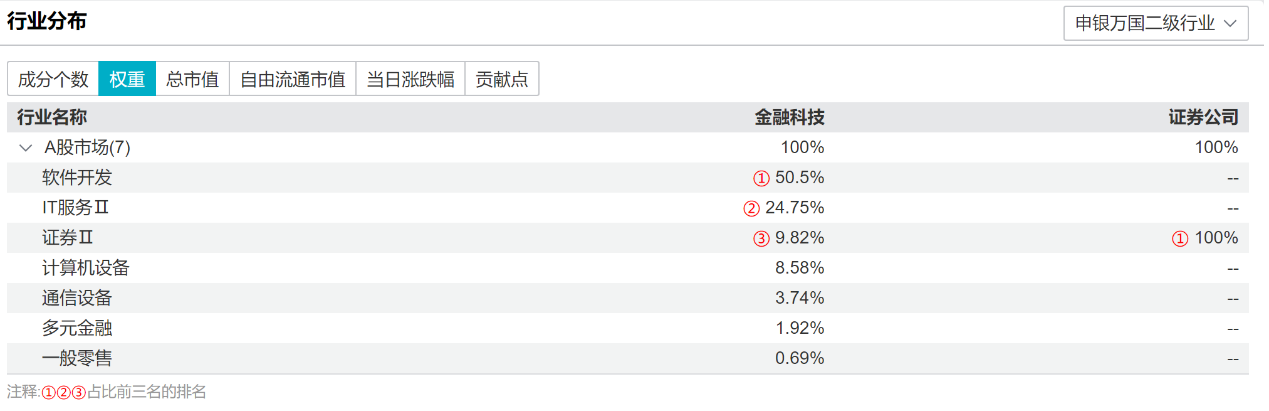This screenshot has width=1269, height=411.
Task: Select the 软件开发 industry row
Action: tap(77, 178)
